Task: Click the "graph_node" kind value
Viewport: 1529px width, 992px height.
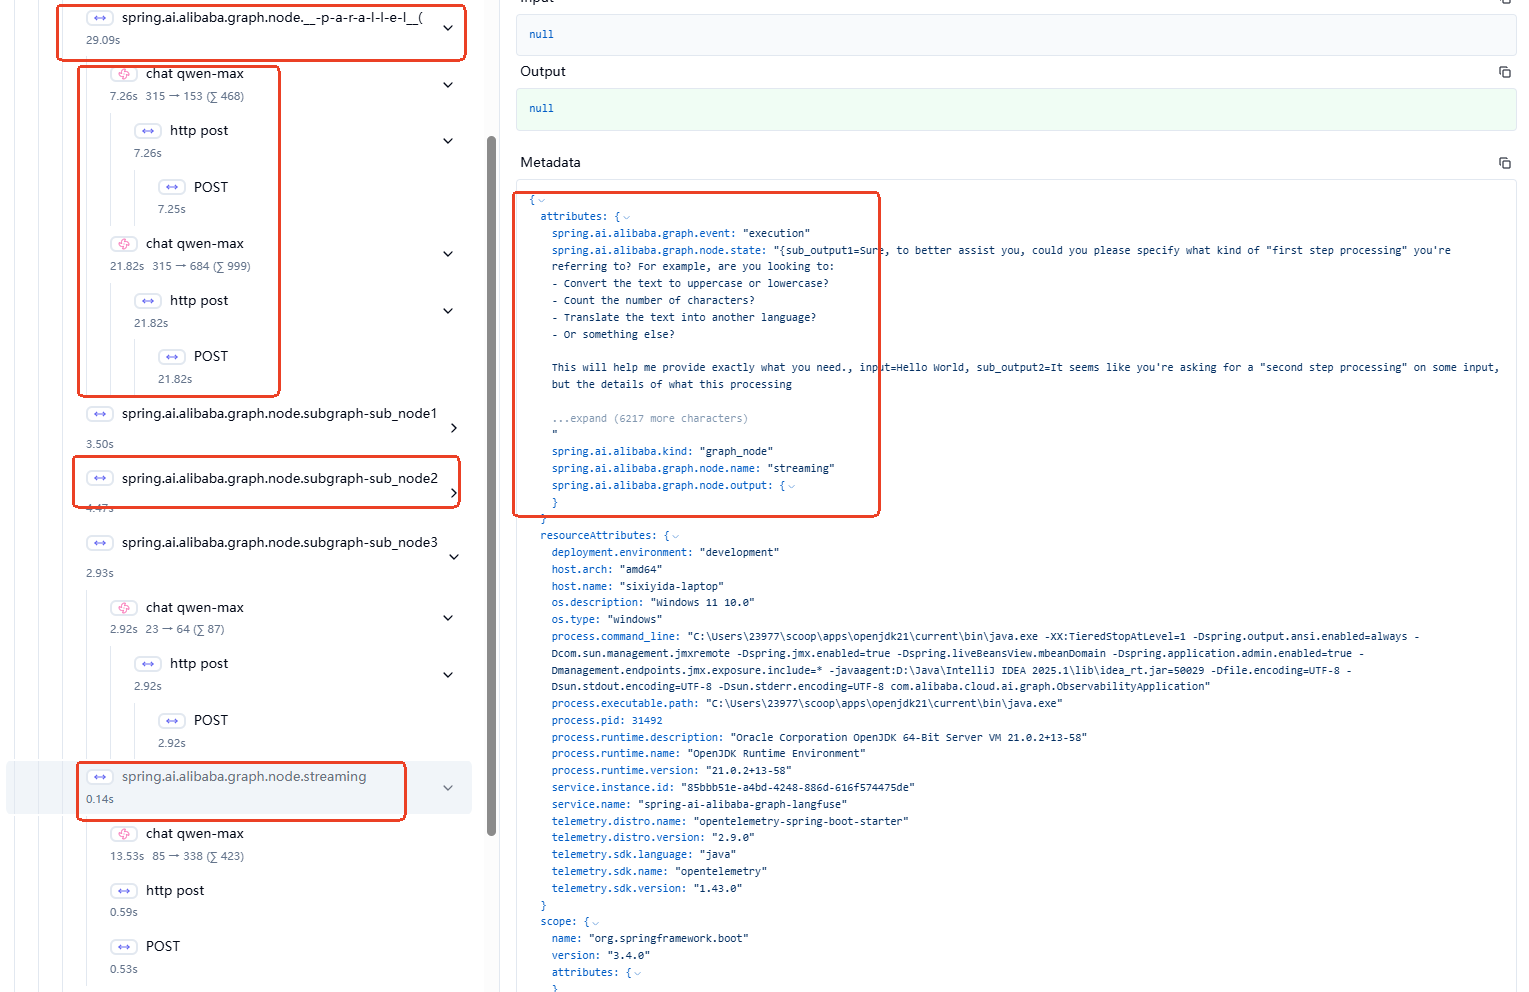Action: click(x=736, y=452)
